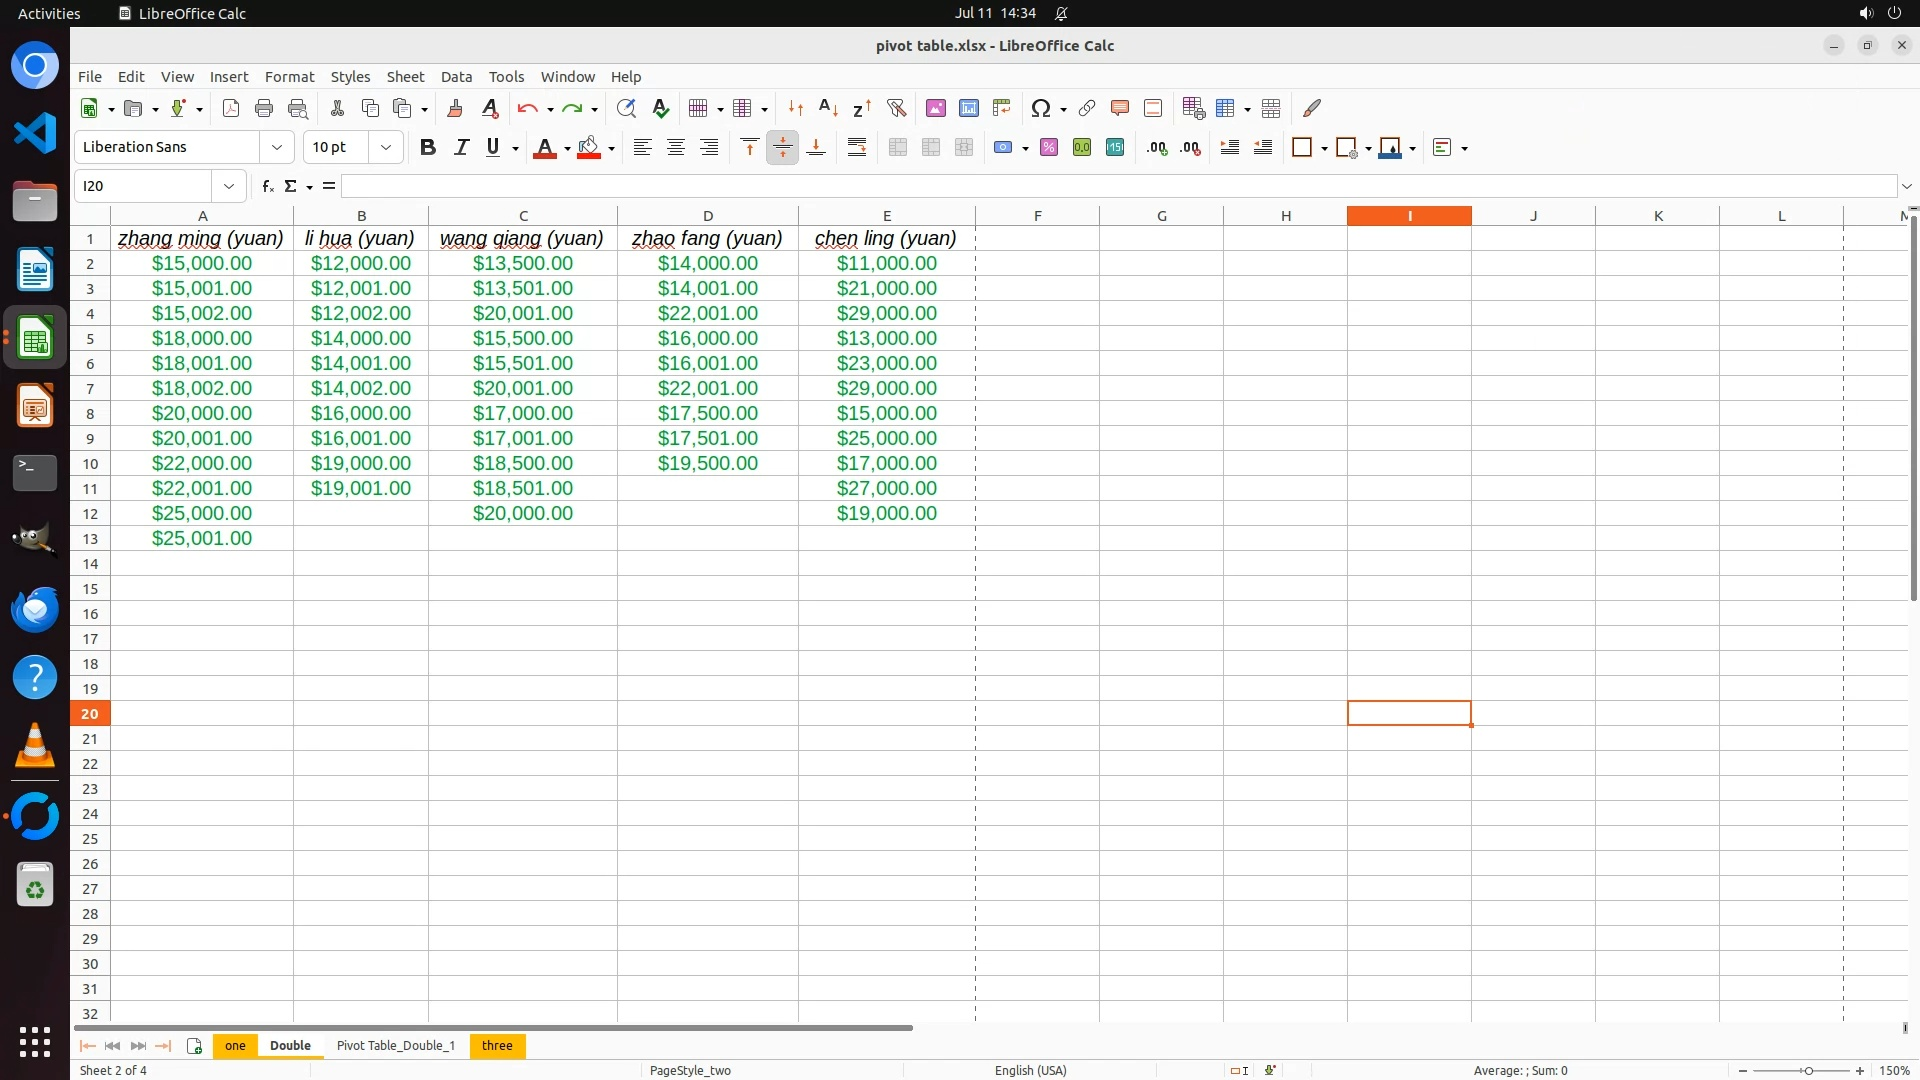Click the Format as Percent icon
The height and width of the screenshot is (1080, 1920).
pos(1049,147)
